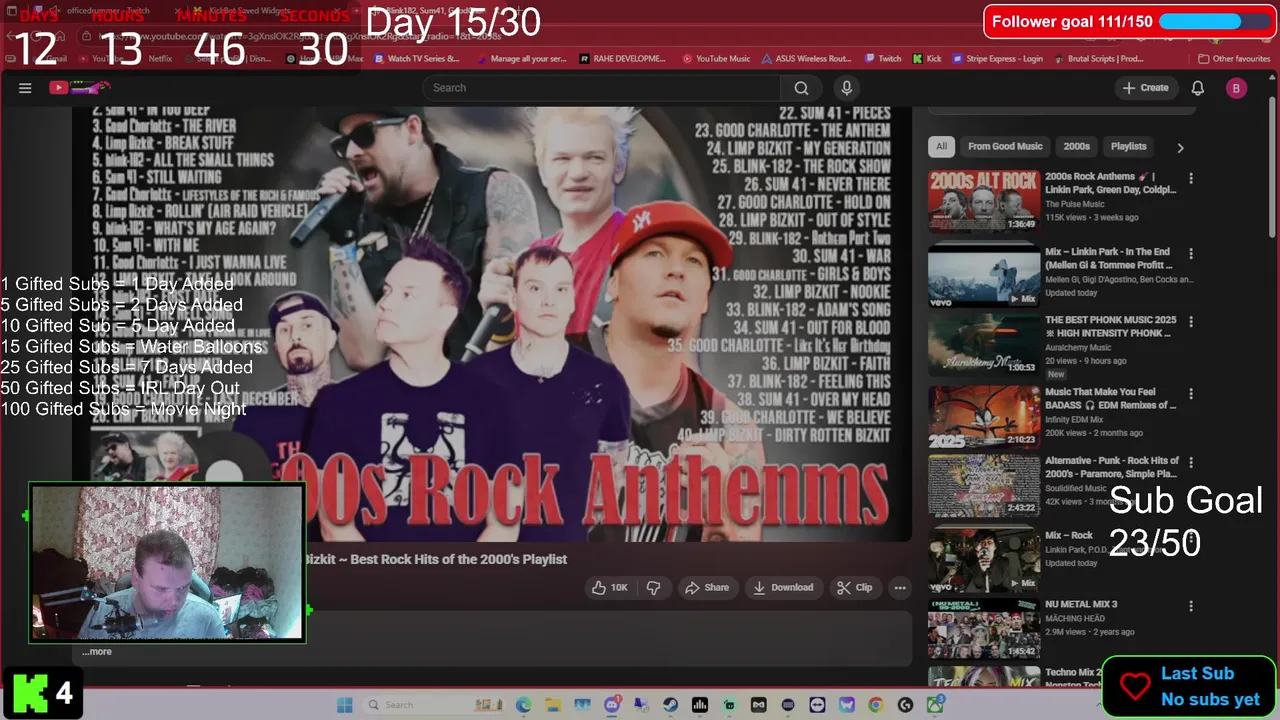
Task: Select the Playlists filter chip
Action: [1128, 146]
